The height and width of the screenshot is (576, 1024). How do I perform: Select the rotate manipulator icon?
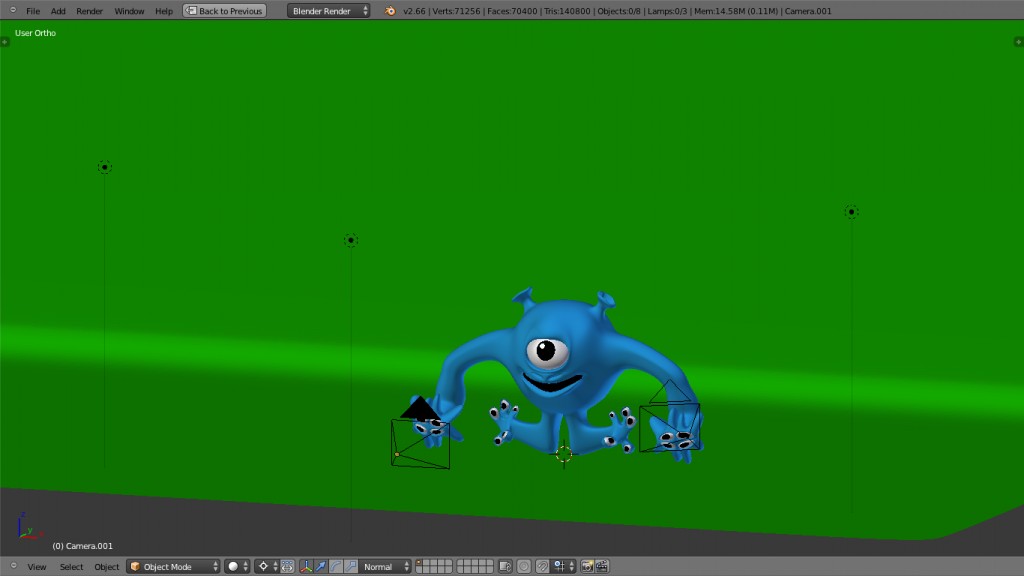coord(336,566)
